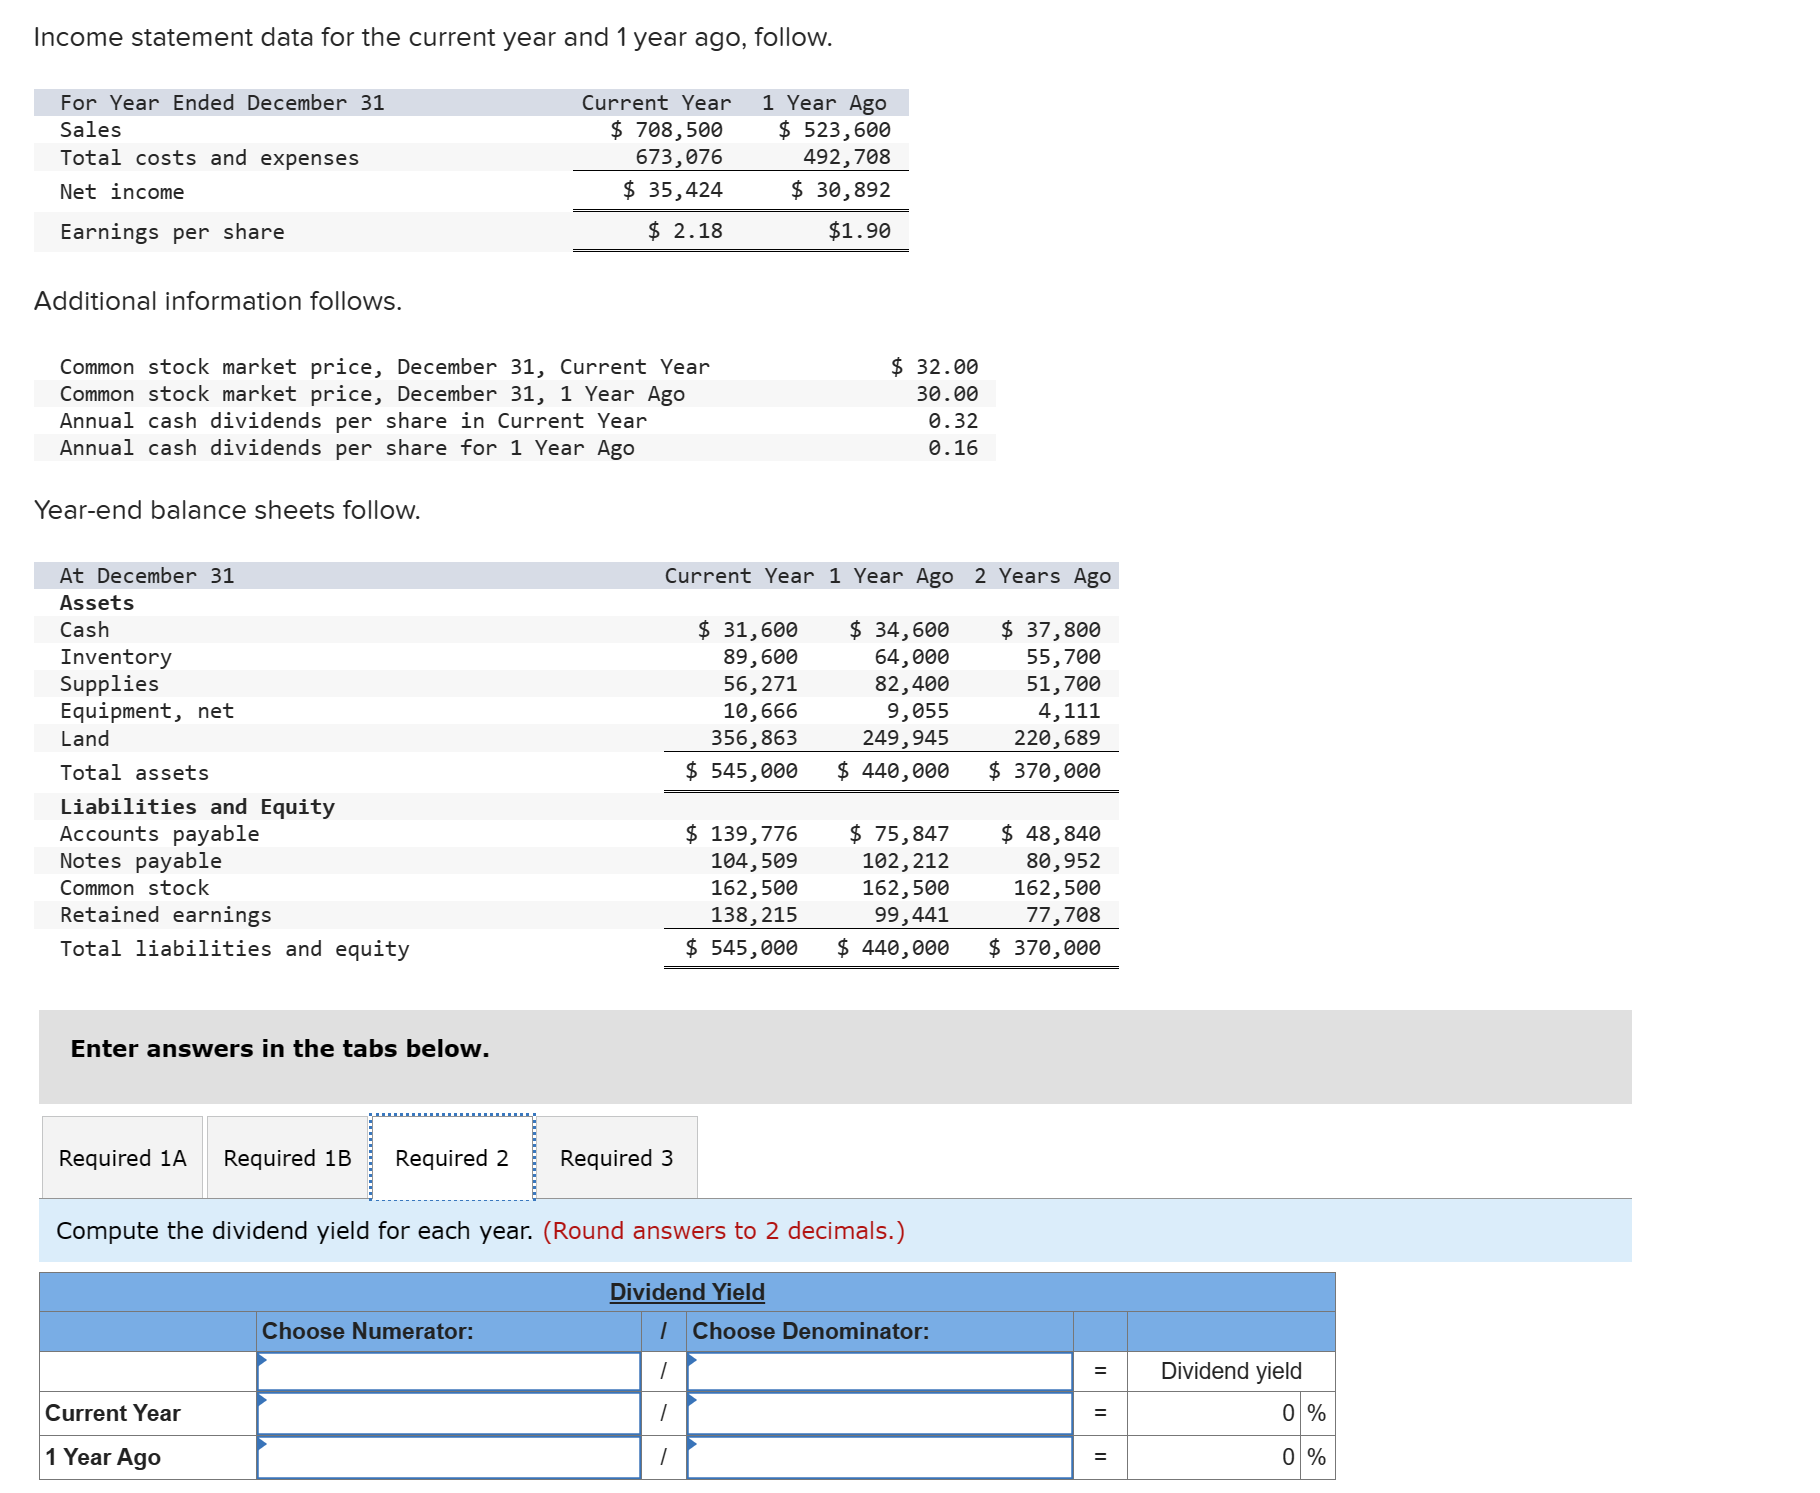1820x1493 pixels.
Task: Click the Dividend Yield table header
Action: [686, 1291]
